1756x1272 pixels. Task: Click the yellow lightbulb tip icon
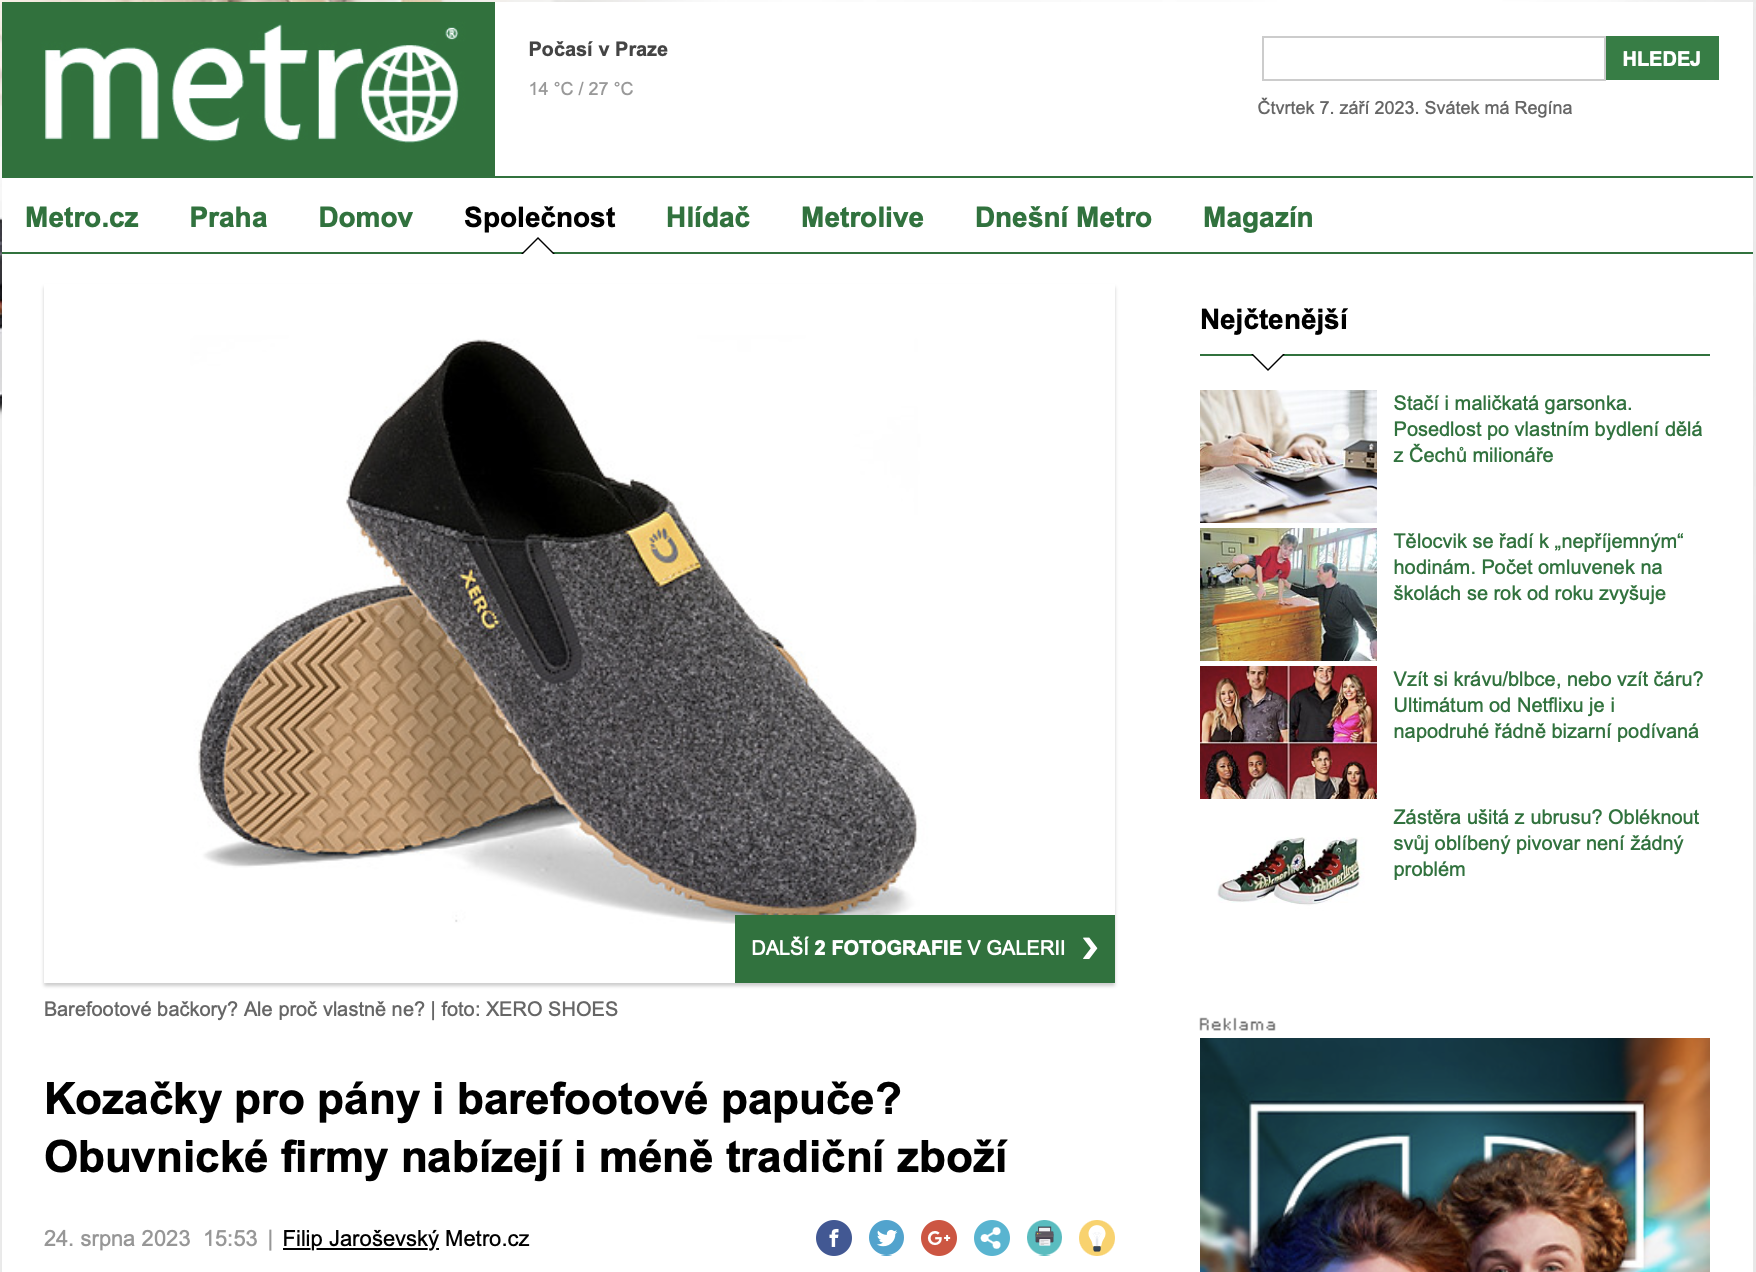pos(1097,1238)
